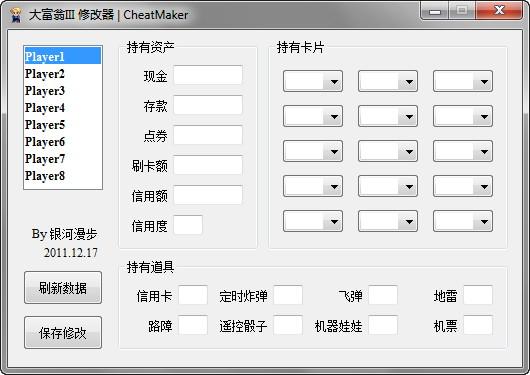The height and width of the screenshot is (375, 530).
Task: Focus the 遥控骰子 item count field
Action: point(288,325)
